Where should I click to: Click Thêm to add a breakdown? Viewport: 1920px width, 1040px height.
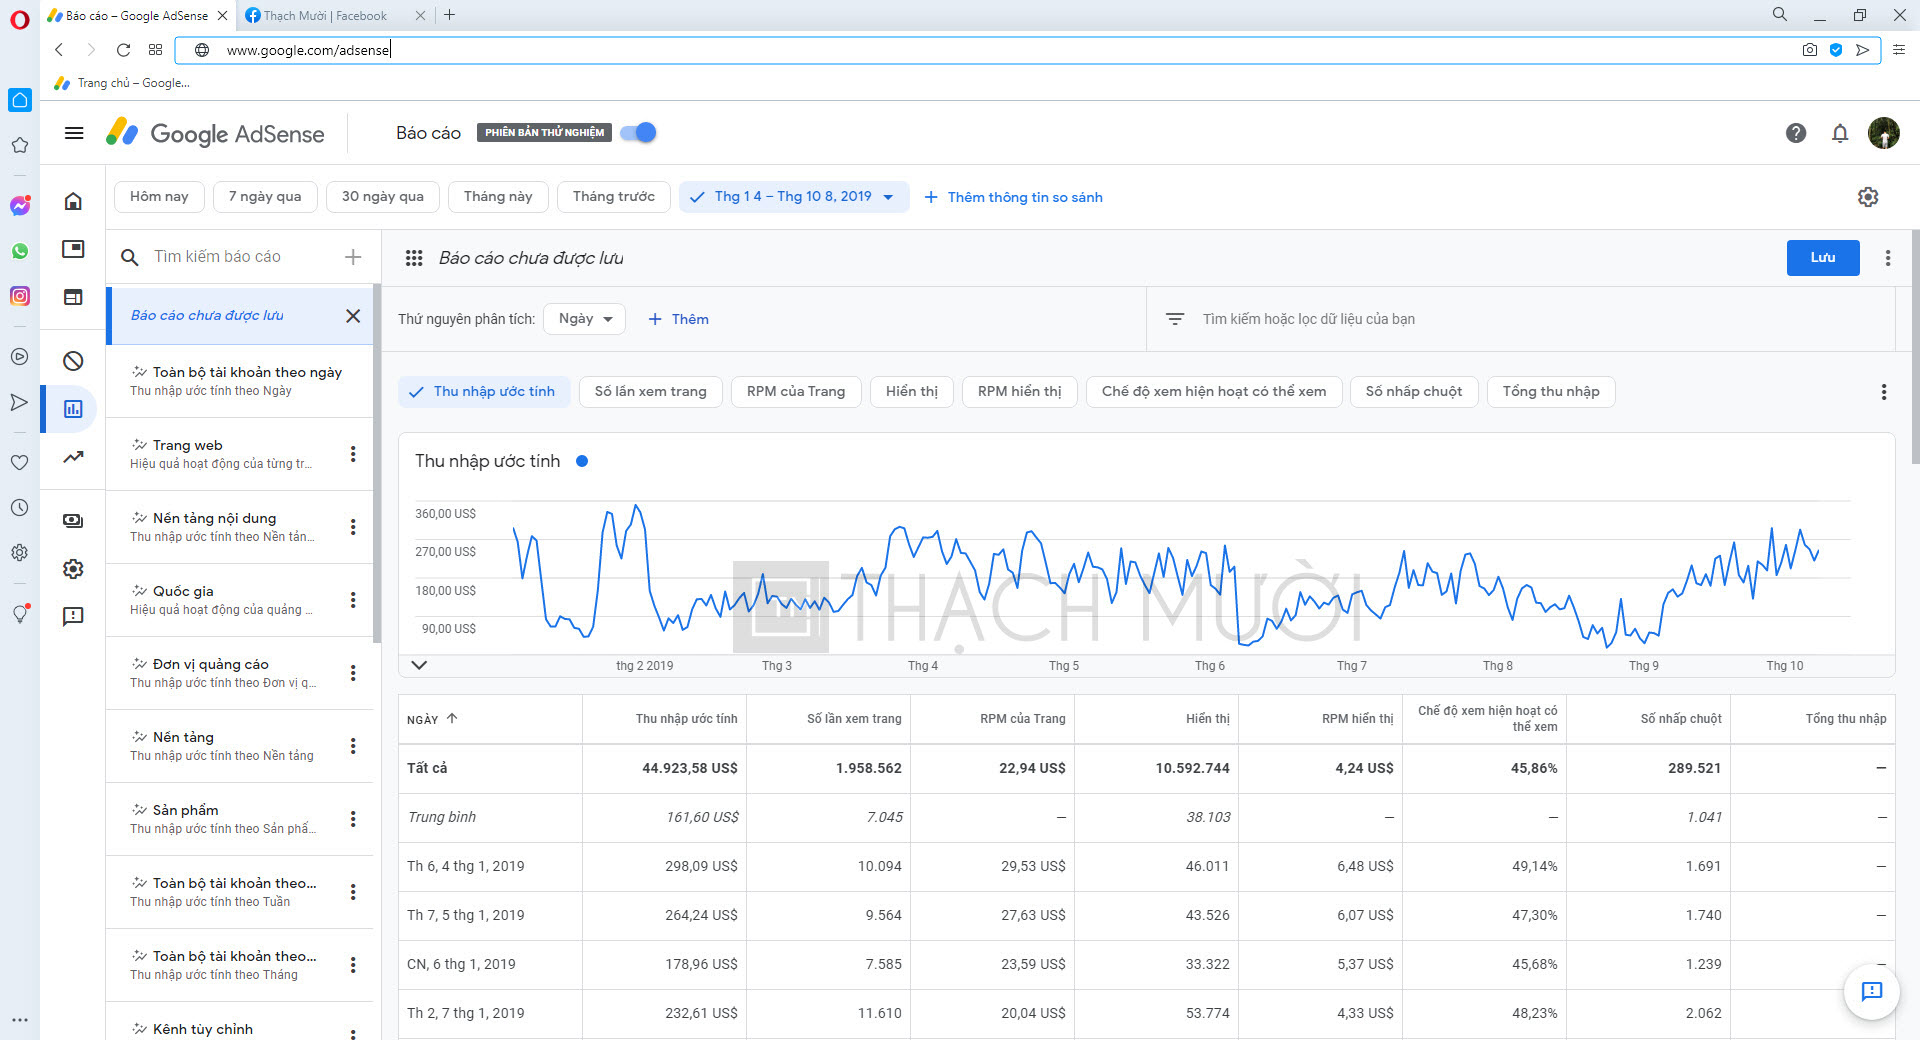pyautogui.click(x=678, y=319)
